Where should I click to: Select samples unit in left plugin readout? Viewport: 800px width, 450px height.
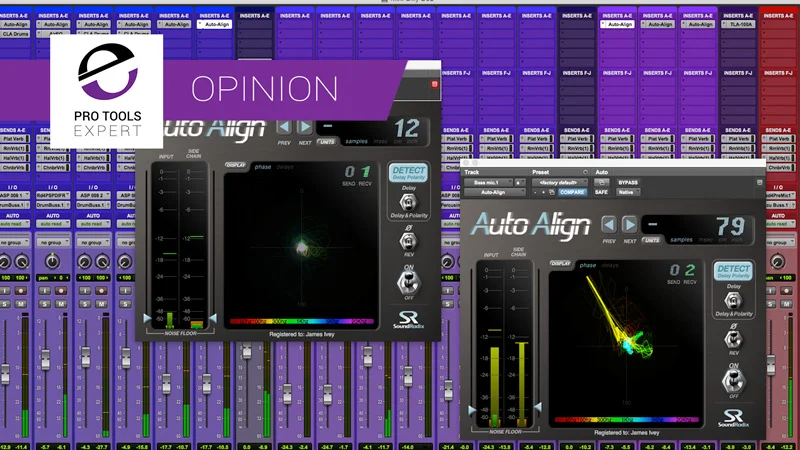point(356,141)
